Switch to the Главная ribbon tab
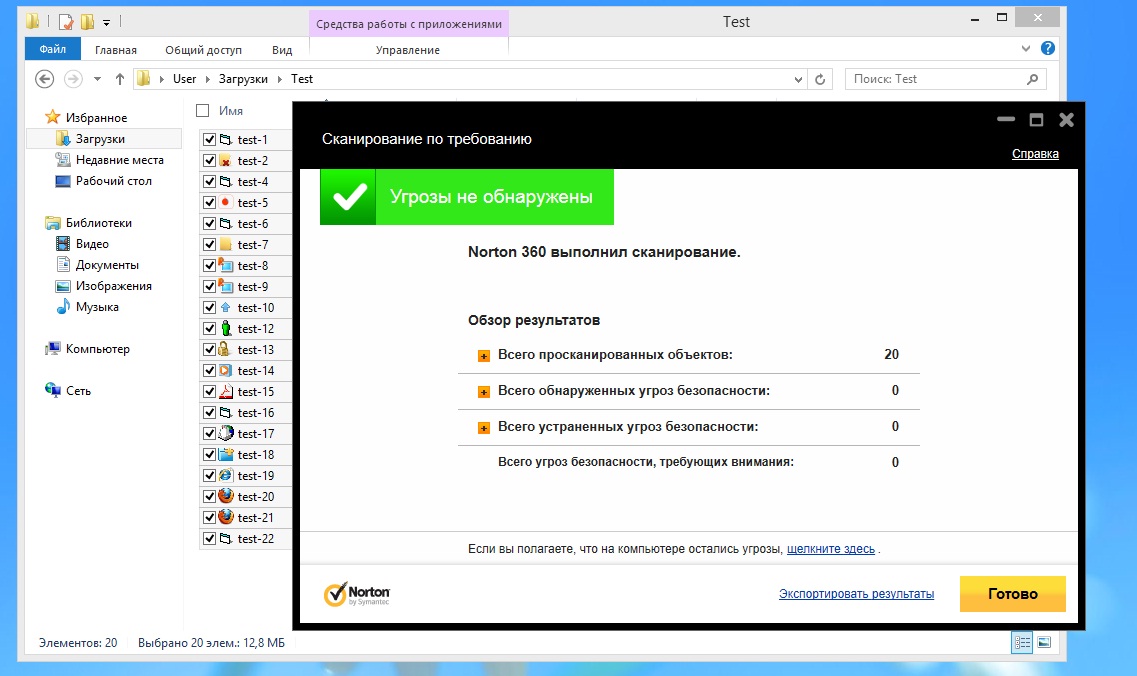 pos(116,50)
